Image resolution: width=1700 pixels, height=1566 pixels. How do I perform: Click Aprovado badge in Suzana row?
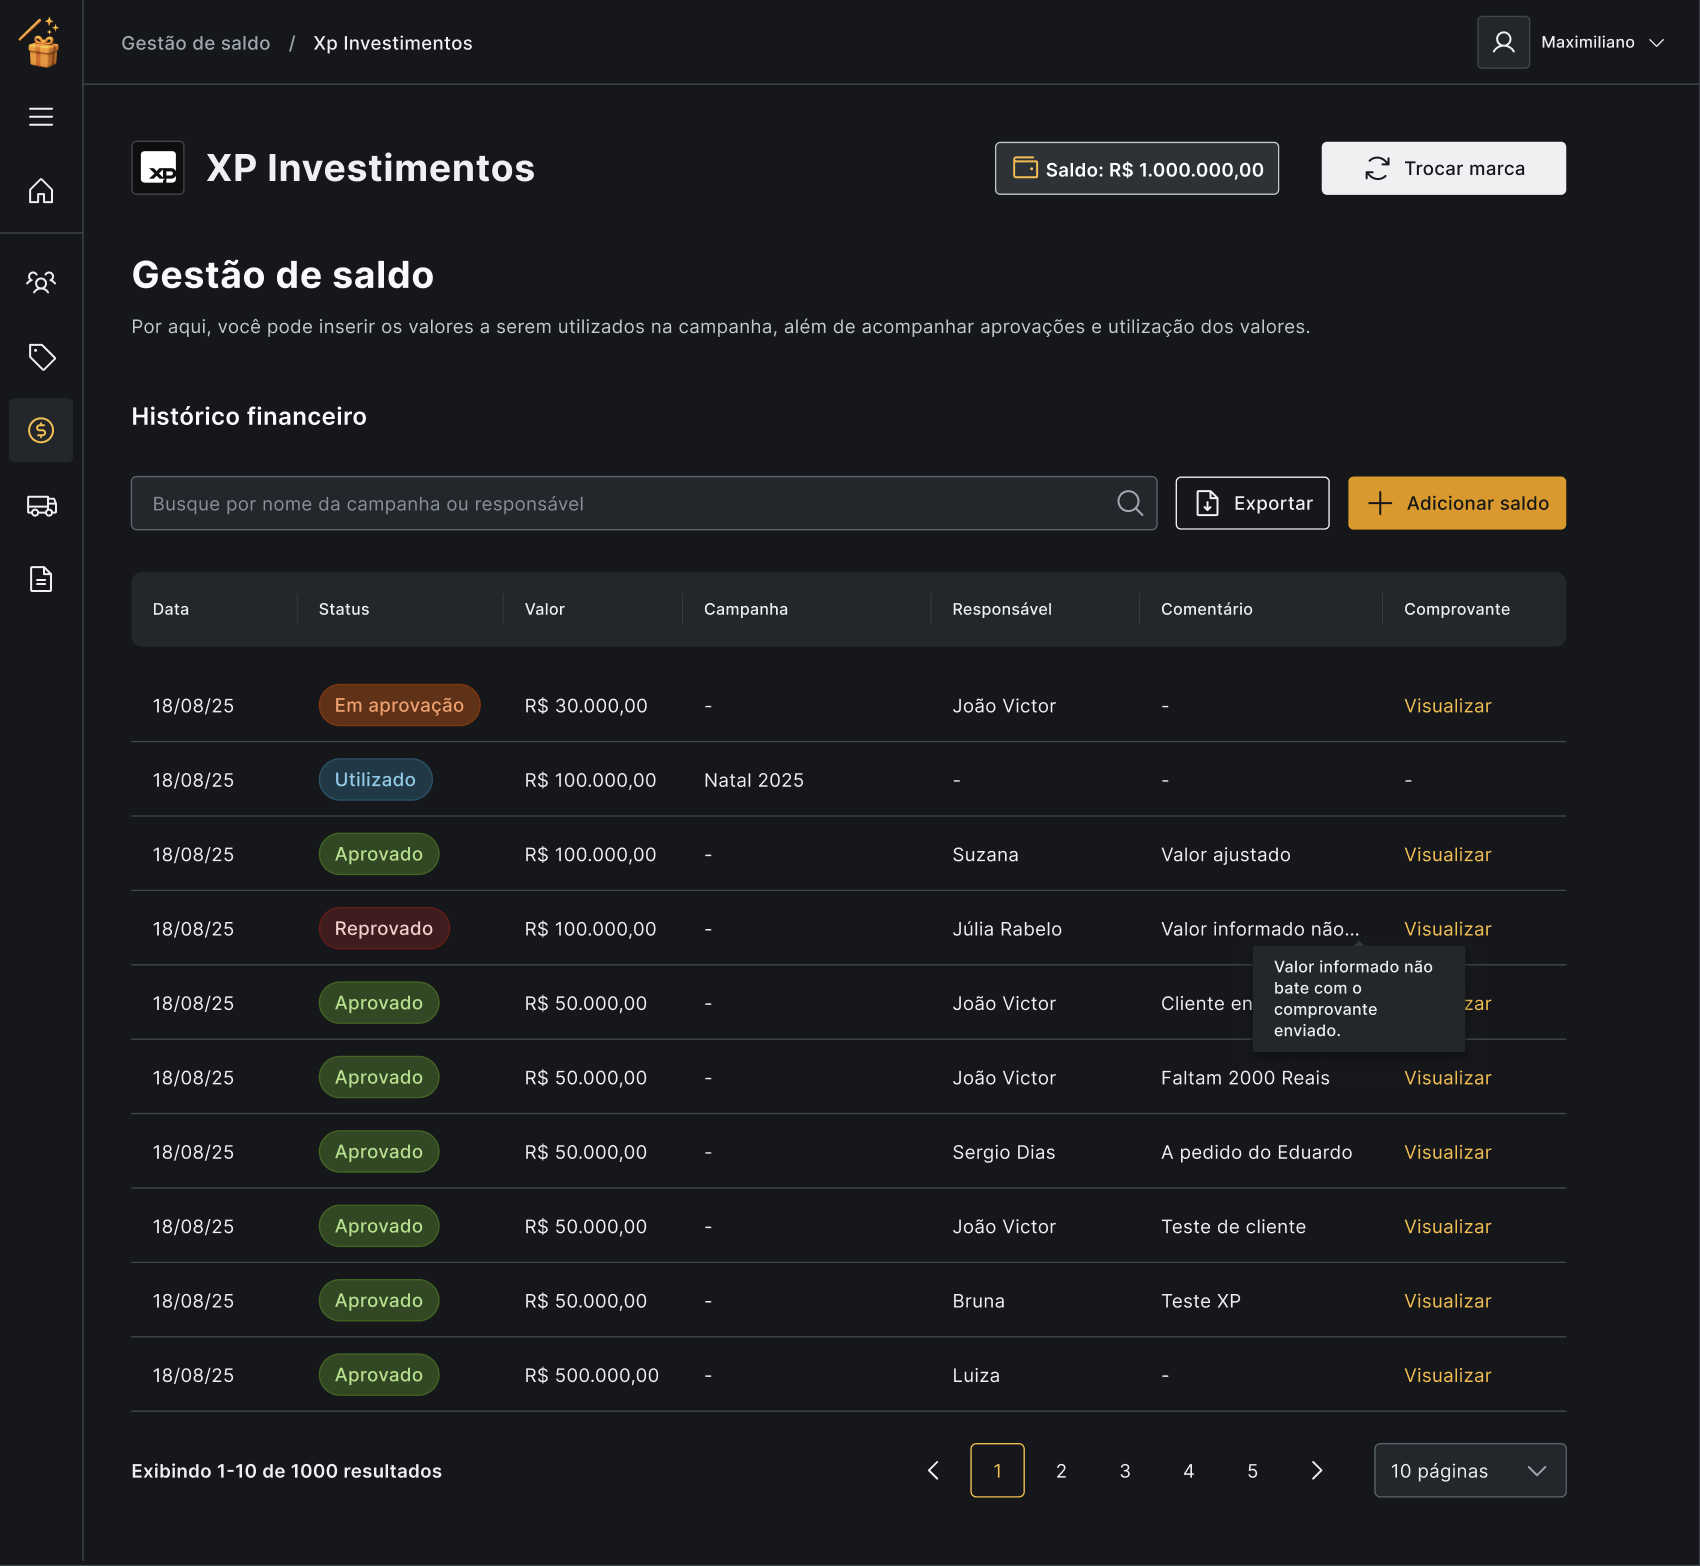(x=379, y=854)
